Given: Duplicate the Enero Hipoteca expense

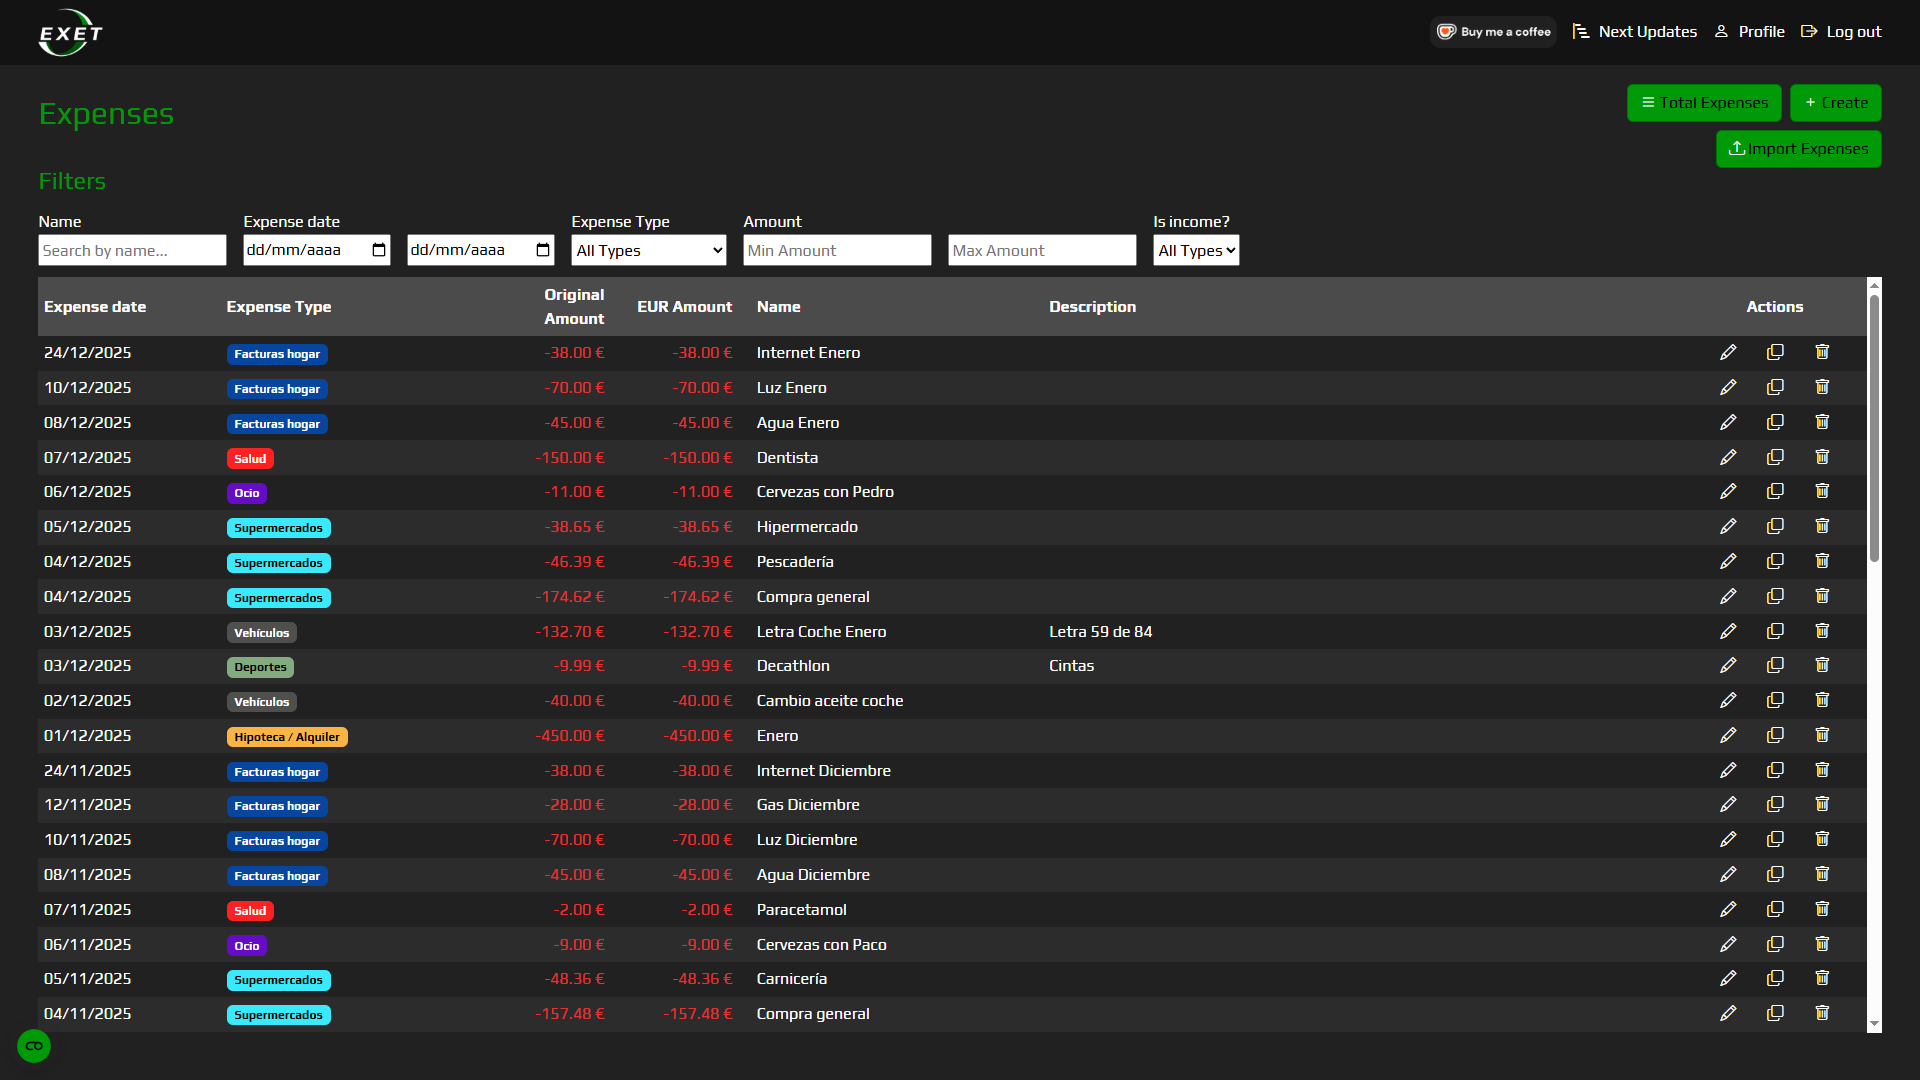Looking at the screenshot, I should 1775,735.
